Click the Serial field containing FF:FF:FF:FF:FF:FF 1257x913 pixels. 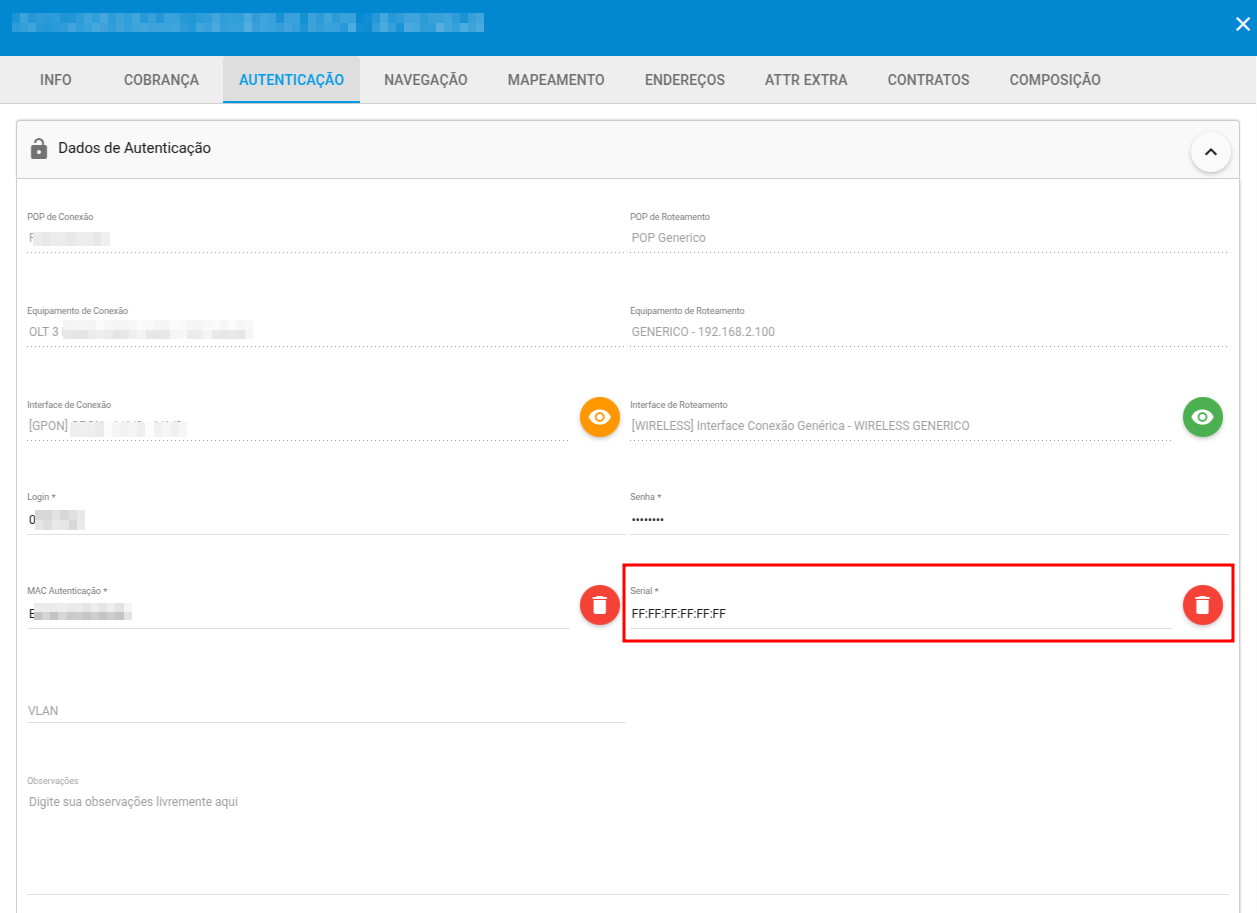(901, 614)
